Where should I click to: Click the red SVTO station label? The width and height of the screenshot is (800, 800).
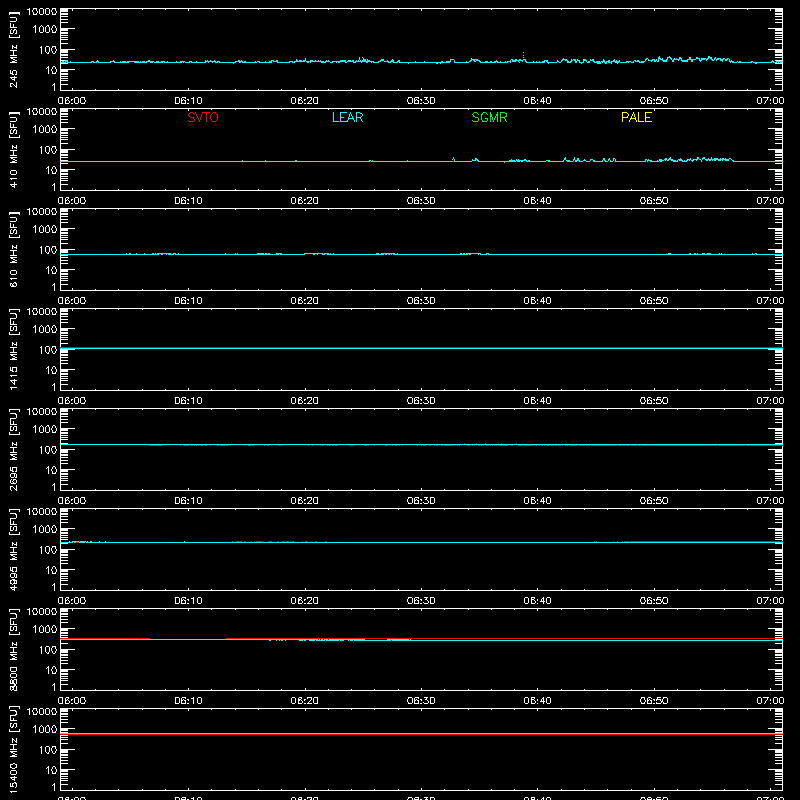pyautogui.click(x=203, y=117)
